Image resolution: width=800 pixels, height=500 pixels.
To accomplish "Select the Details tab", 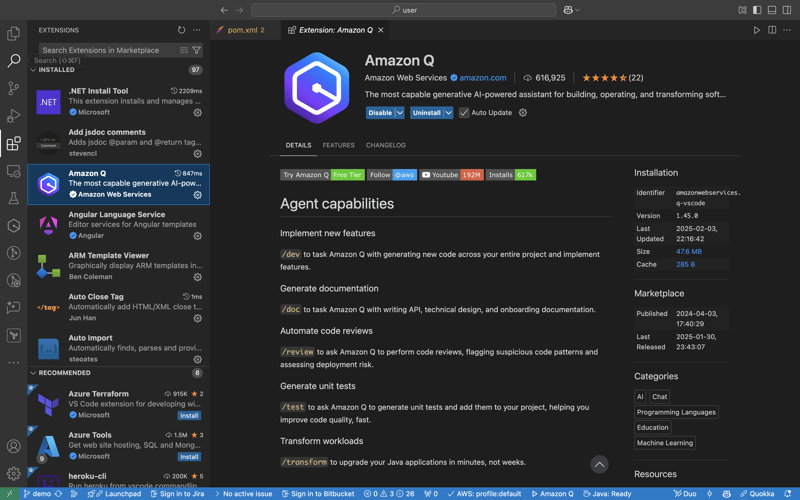I will coord(298,145).
